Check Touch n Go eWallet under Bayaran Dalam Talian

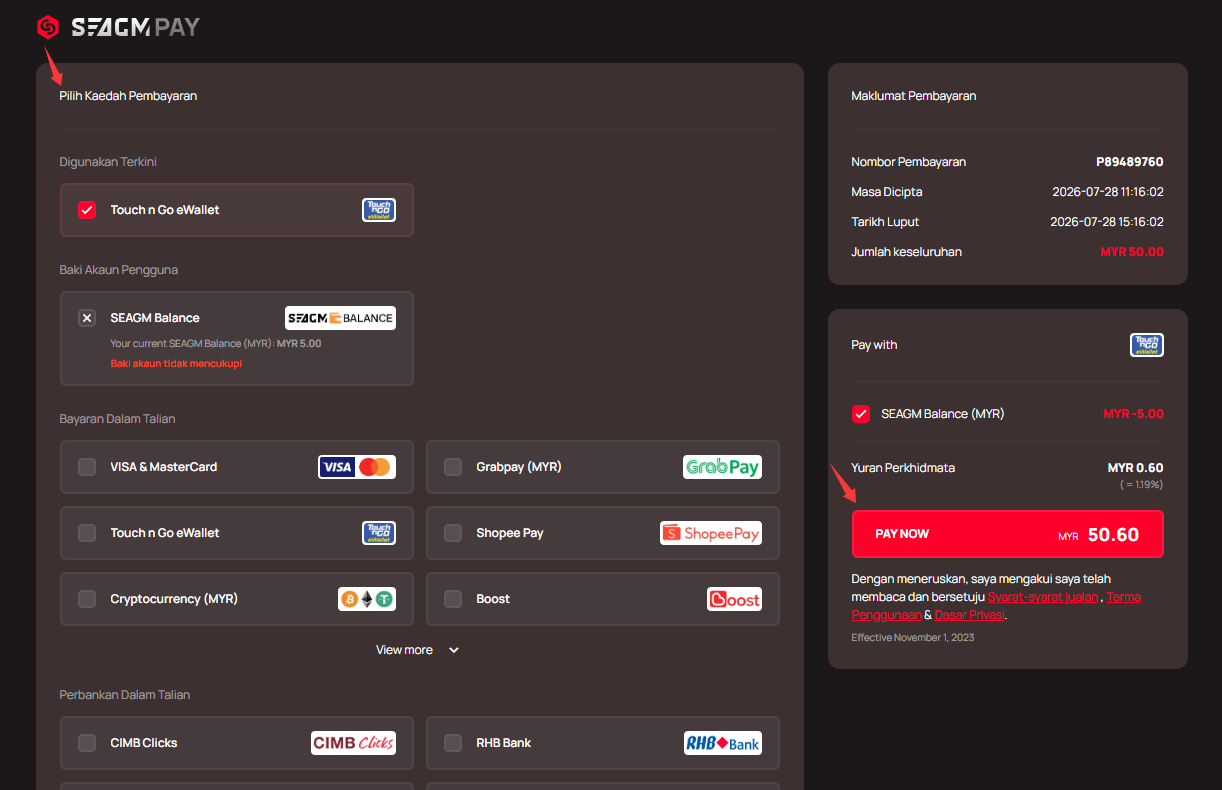[x=87, y=533]
